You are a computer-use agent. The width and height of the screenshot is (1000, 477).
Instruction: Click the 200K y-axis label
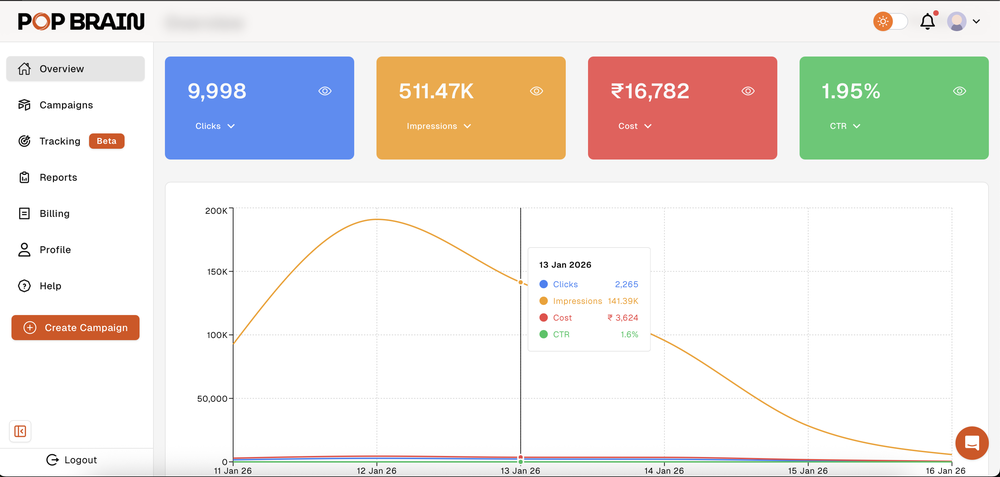(216, 210)
